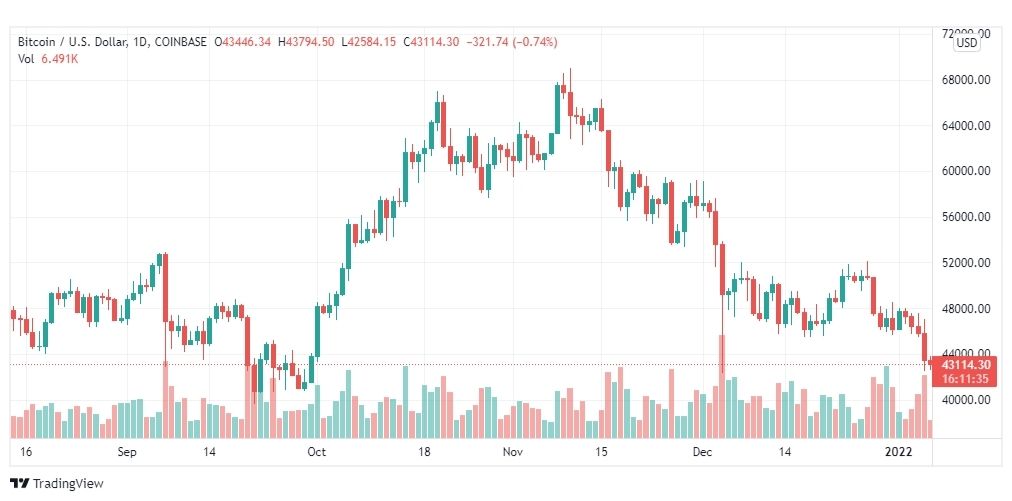Screen dimensions: 1012x501
Task: Click the Nov label on time axis
Action: click(x=512, y=452)
